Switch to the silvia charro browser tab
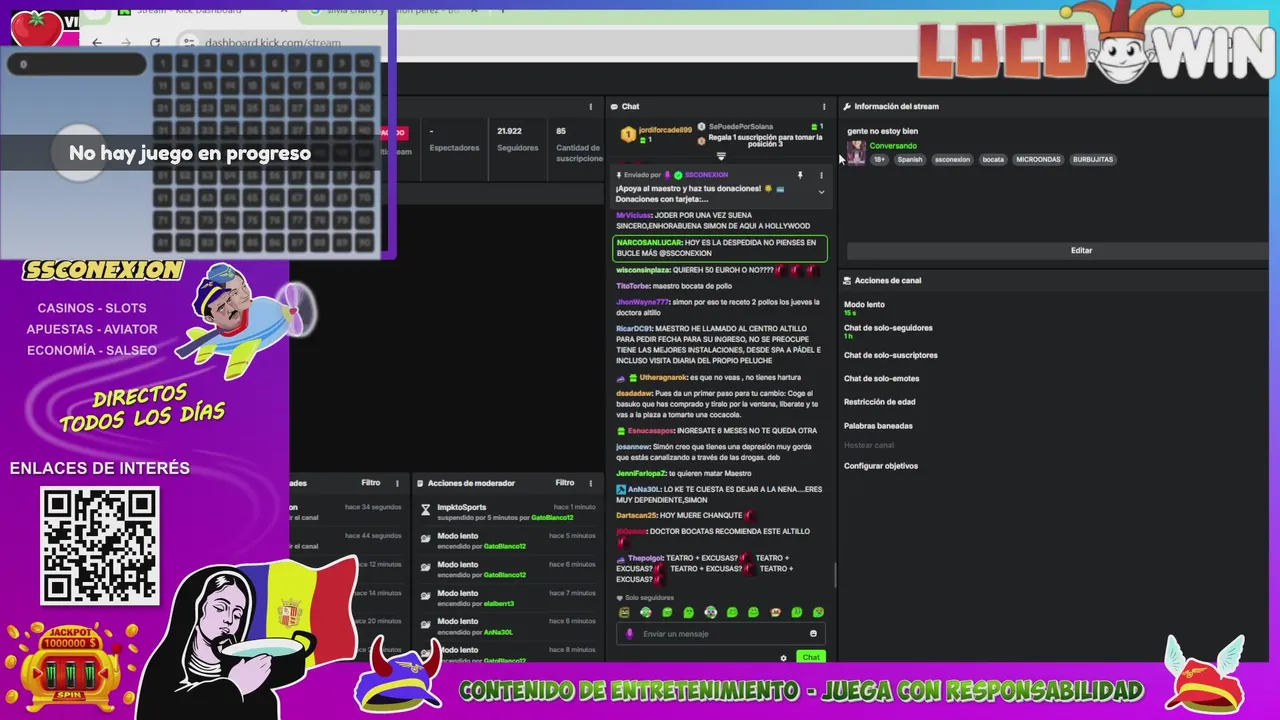This screenshot has width=1280, height=720. pyautogui.click(x=394, y=10)
